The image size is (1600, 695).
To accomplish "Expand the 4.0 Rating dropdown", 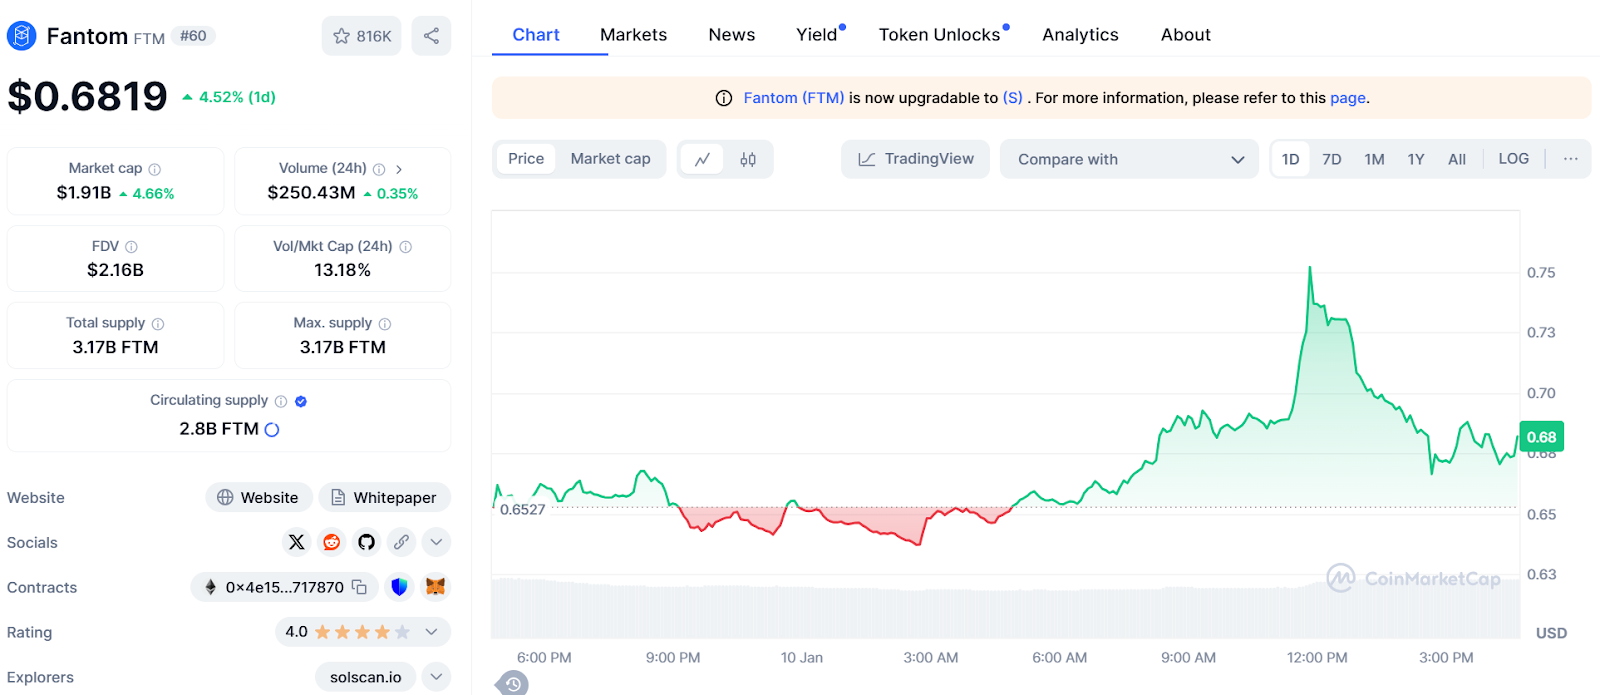I will [x=363, y=632].
